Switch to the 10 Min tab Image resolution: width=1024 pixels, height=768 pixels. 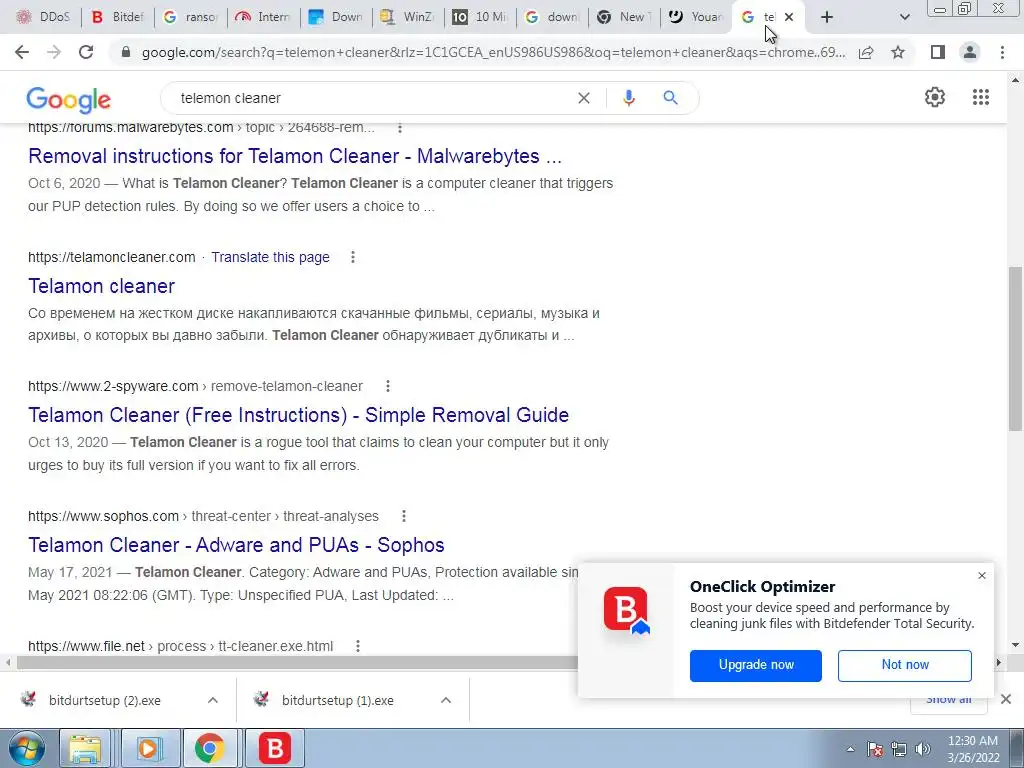480,17
